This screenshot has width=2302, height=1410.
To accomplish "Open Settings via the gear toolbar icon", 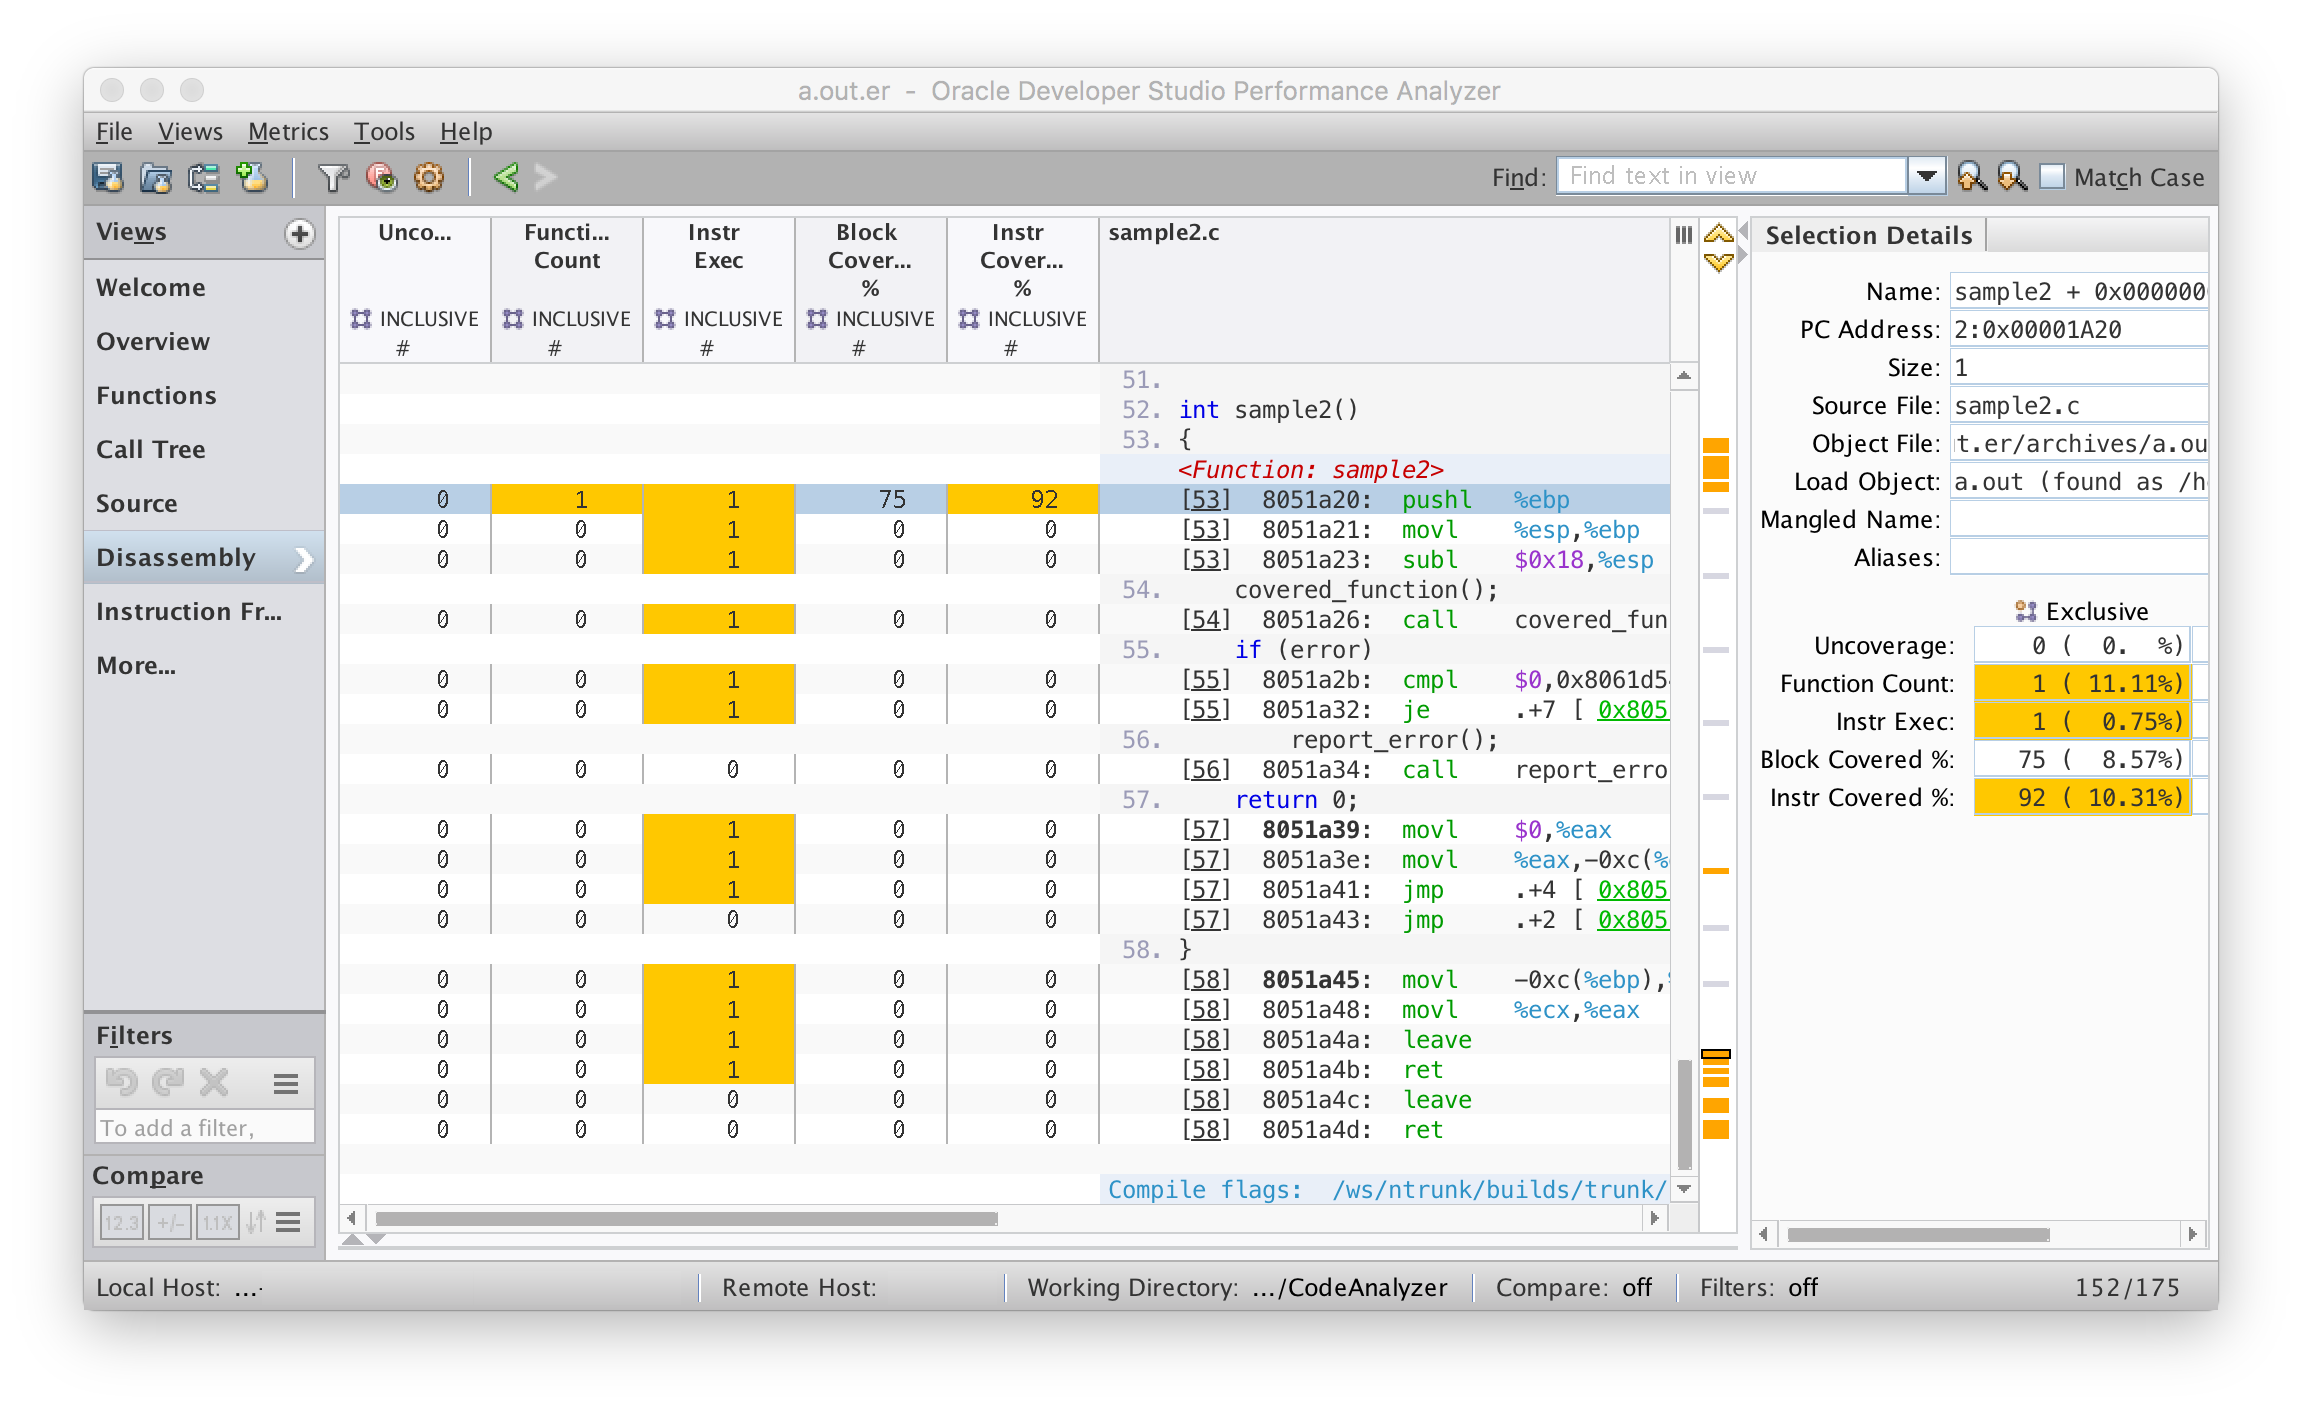I will pyautogui.click(x=429, y=177).
